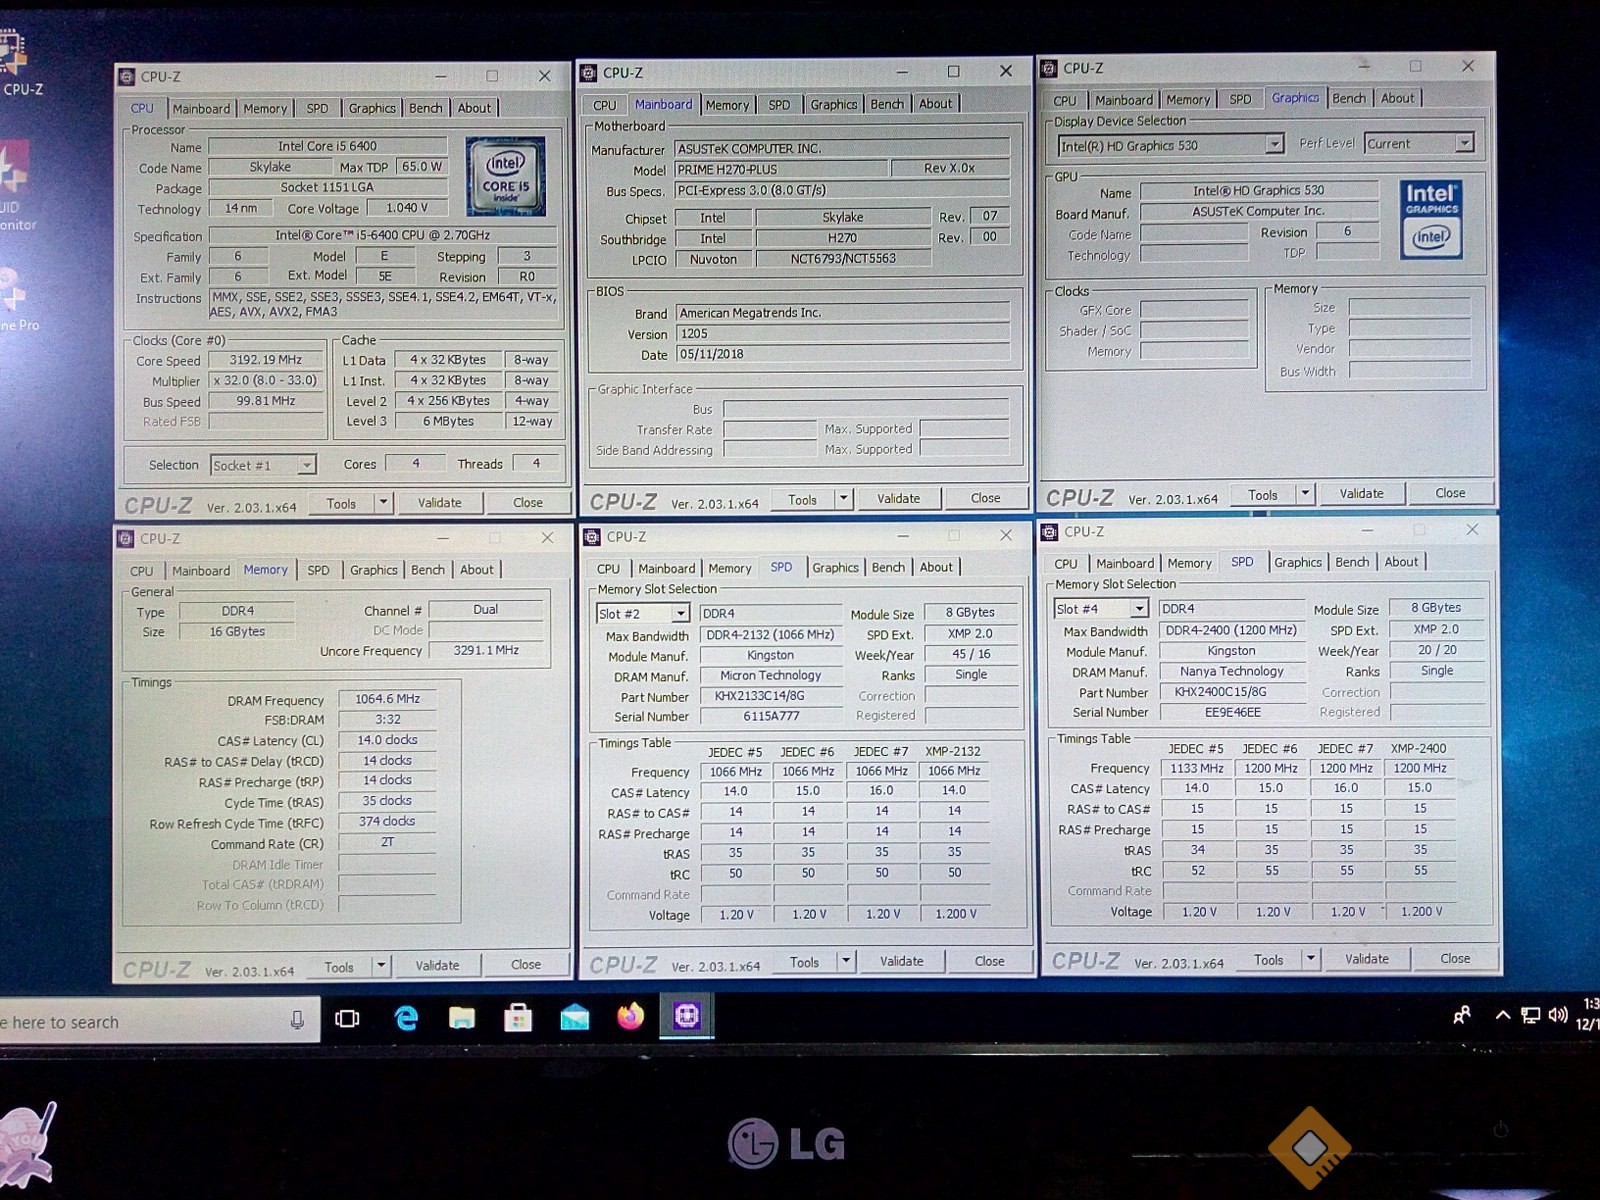Click DRAM Frequency value 1064.6 MHz
The width and height of the screenshot is (1600, 1200).
(x=387, y=699)
